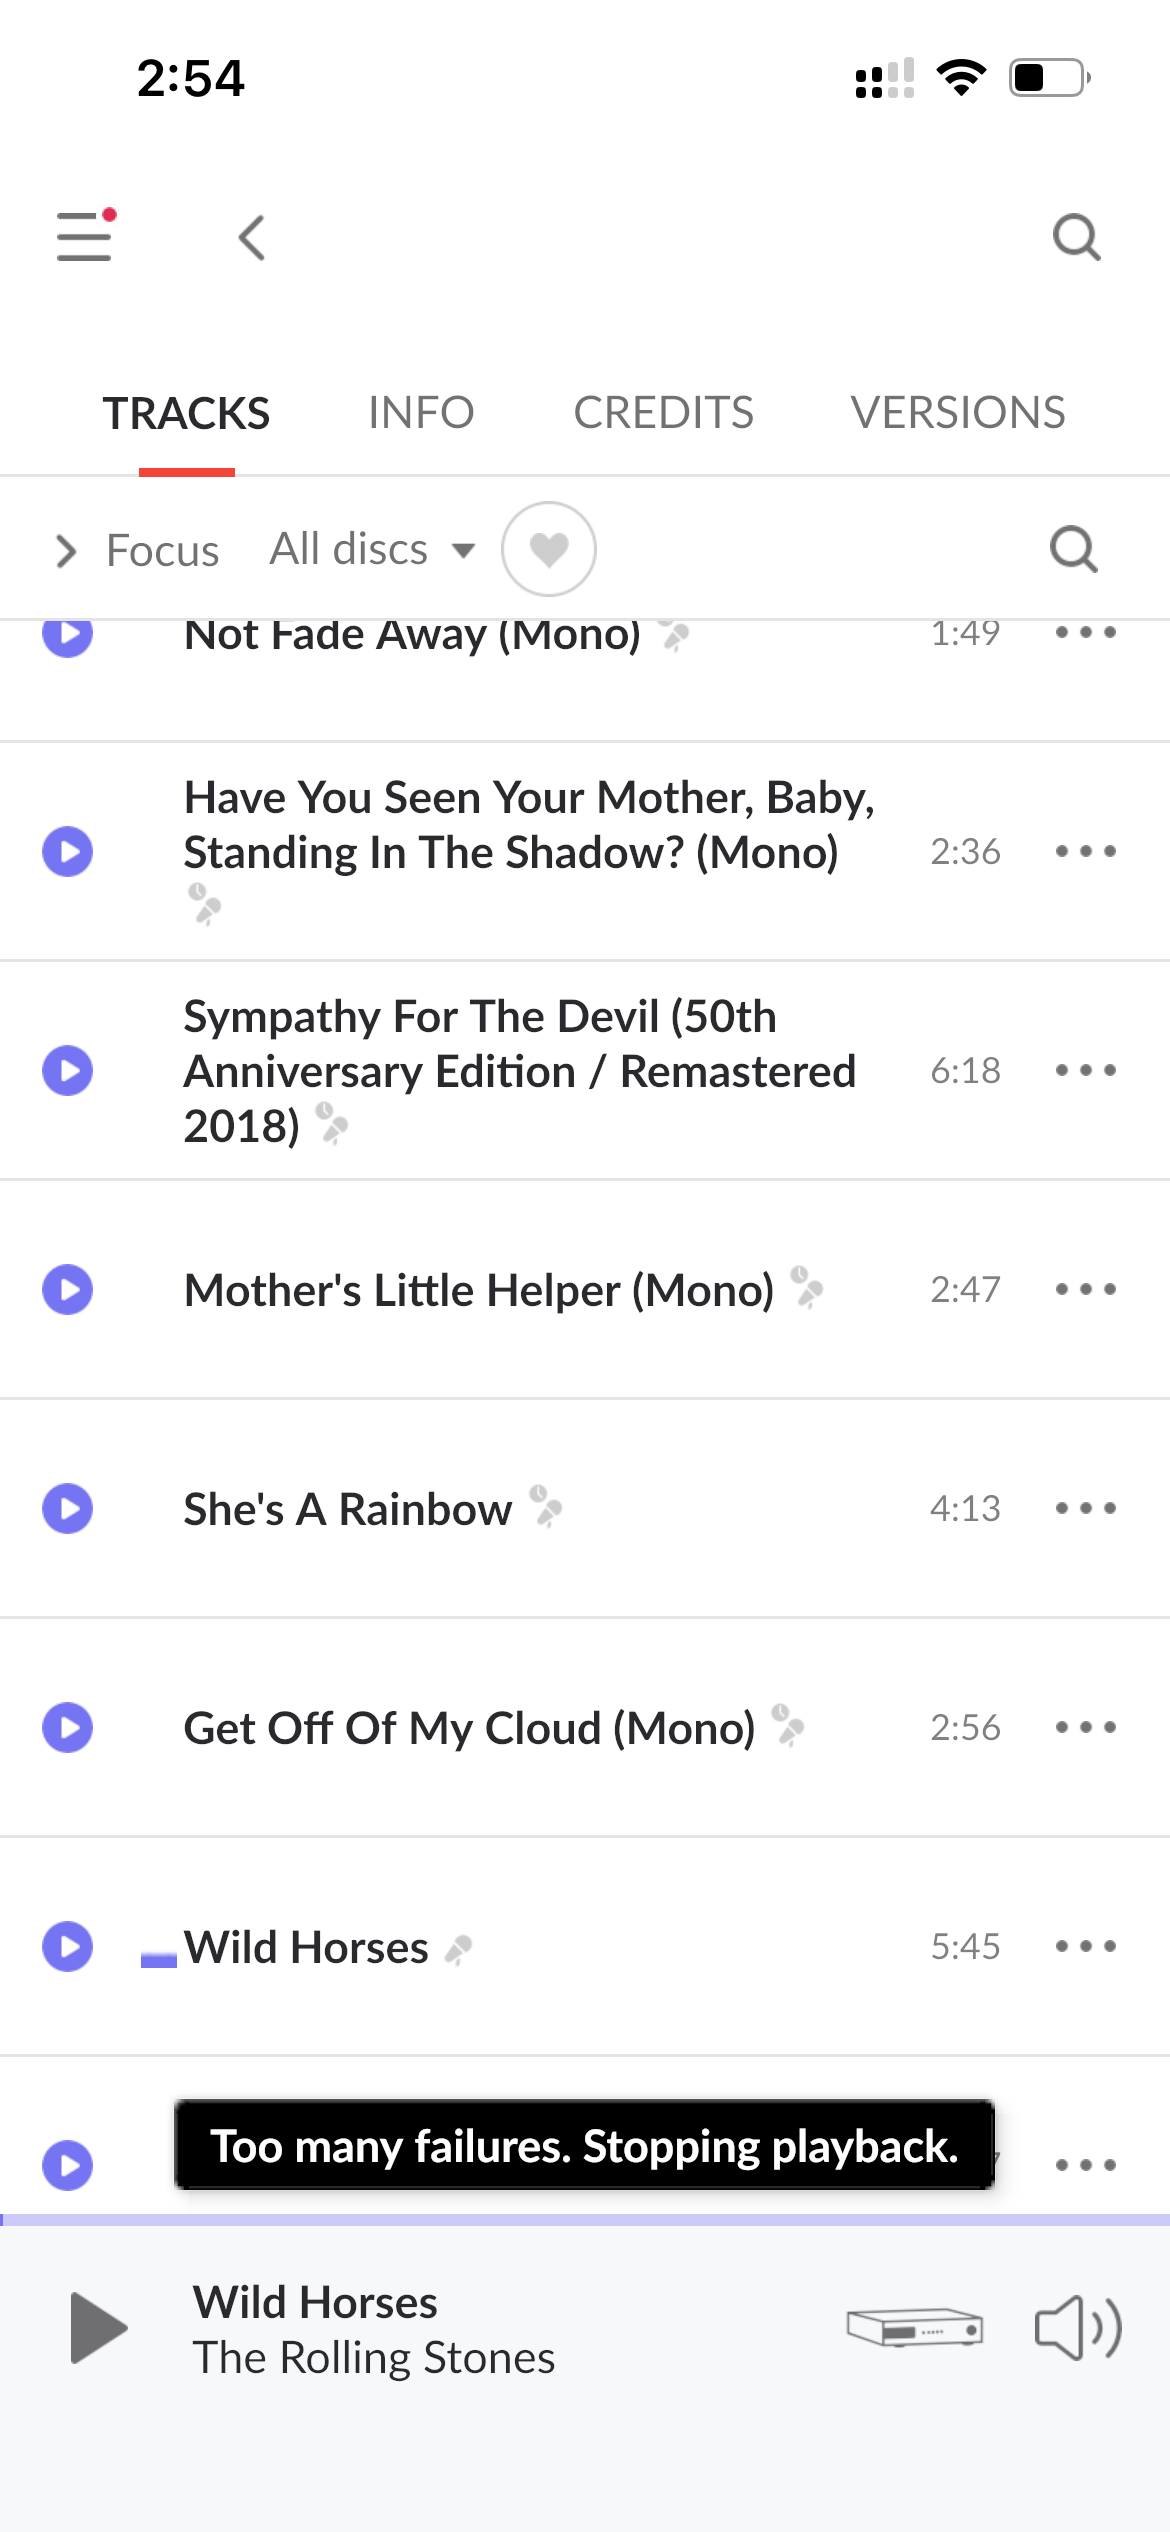Go back using the left chevron
The width and height of the screenshot is (1170, 2532).
pos(252,238)
